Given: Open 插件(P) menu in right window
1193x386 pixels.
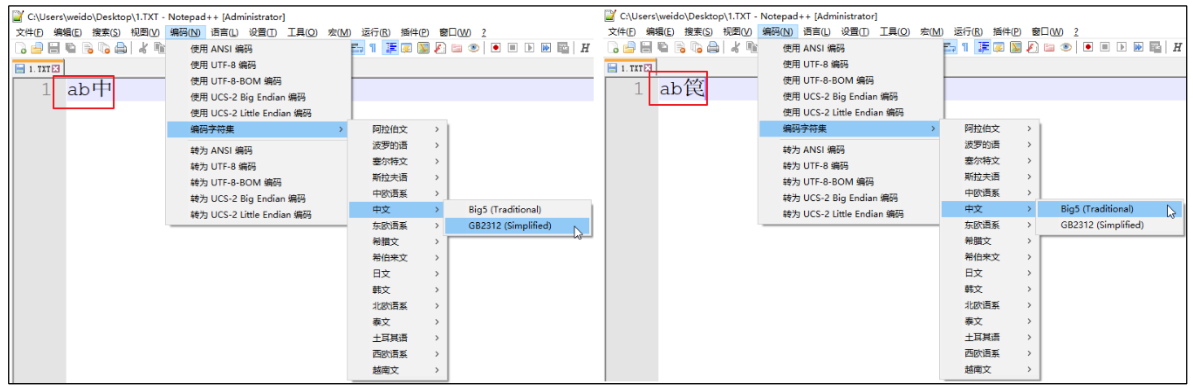Looking at the screenshot, I should point(1008,31).
